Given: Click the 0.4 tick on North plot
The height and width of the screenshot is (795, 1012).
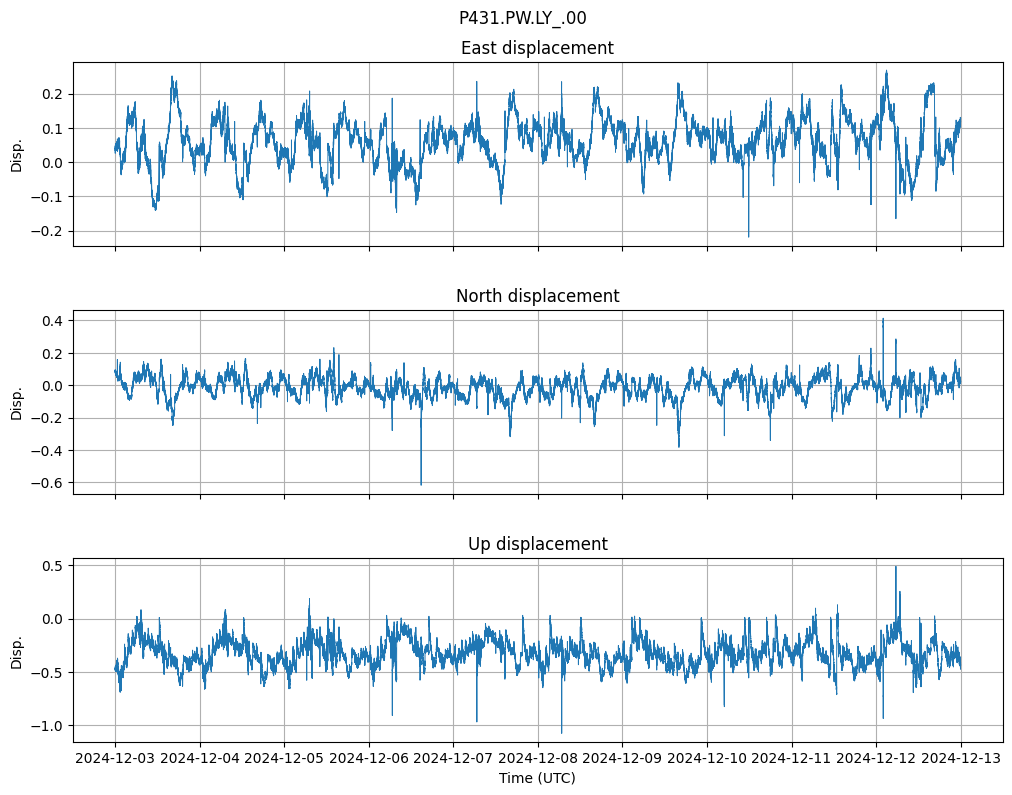Looking at the screenshot, I should pyautogui.click(x=52, y=321).
